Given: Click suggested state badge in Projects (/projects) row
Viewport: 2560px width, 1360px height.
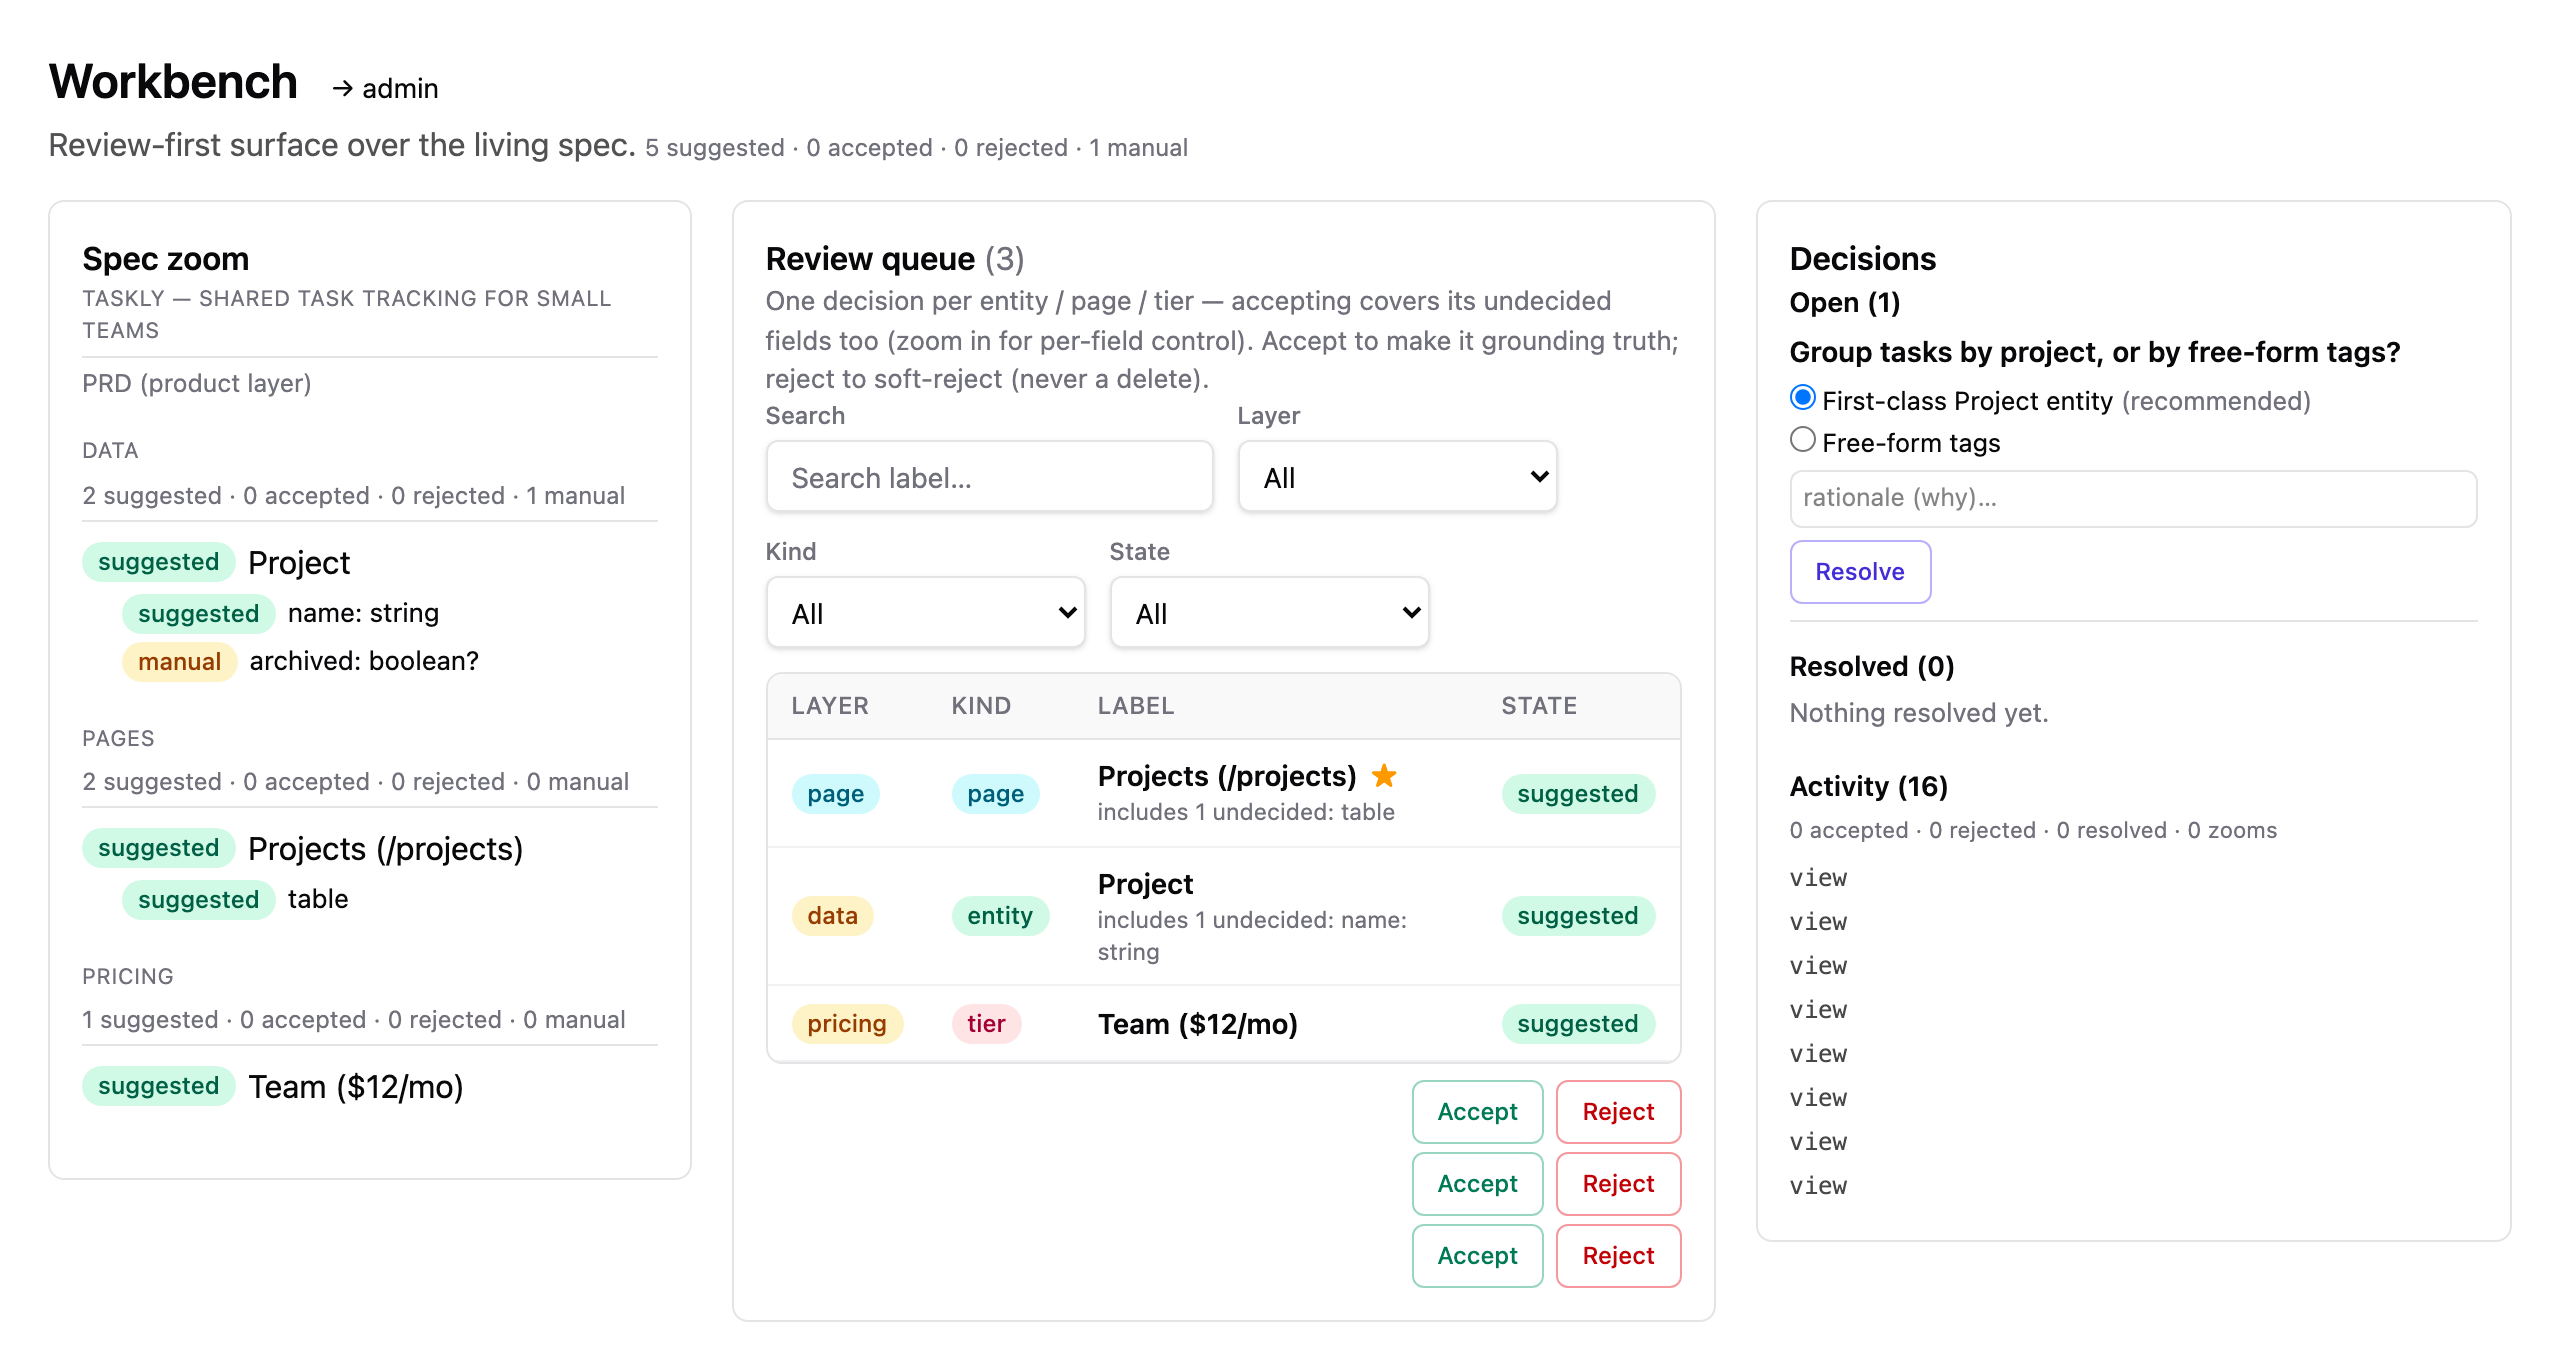Looking at the screenshot, I should coord(1577,794).
